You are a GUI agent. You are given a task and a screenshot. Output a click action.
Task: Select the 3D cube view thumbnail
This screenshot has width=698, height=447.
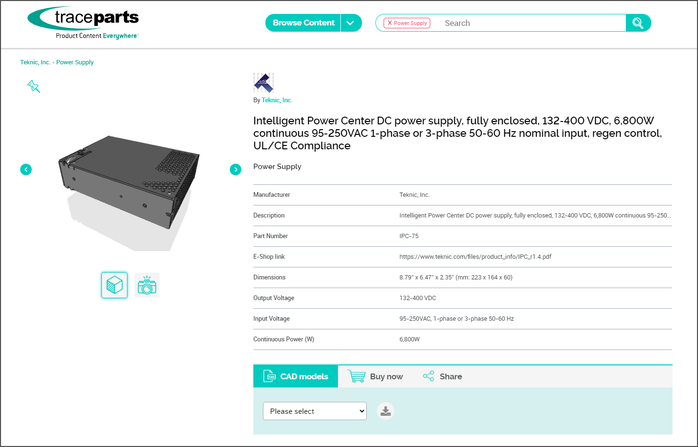coord(114,285)
